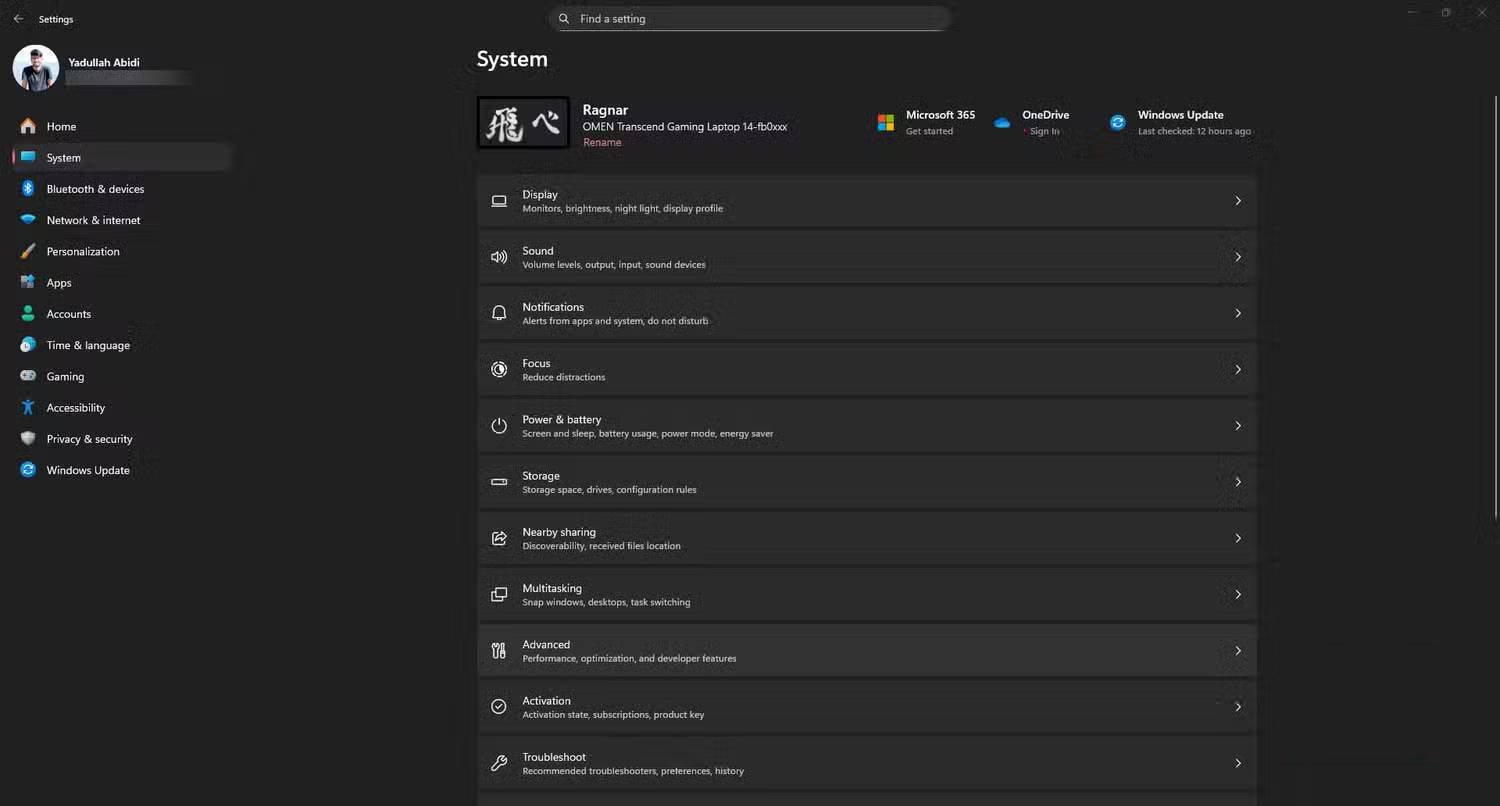Open the Accounts section
The width and height of the screenshot is (1500, 806).
tap(121, 314)
